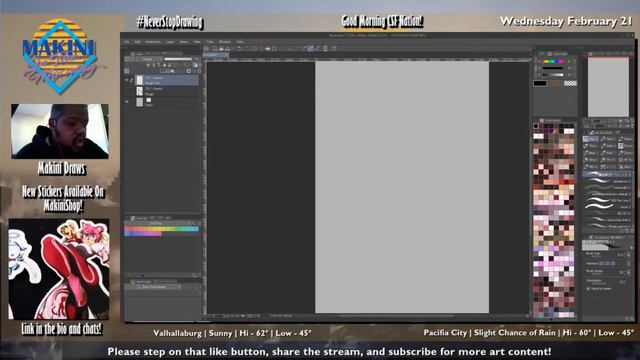Click the highlighted snap icon in command bar
The height and width of the screenshot is (360, 640).
311,49
